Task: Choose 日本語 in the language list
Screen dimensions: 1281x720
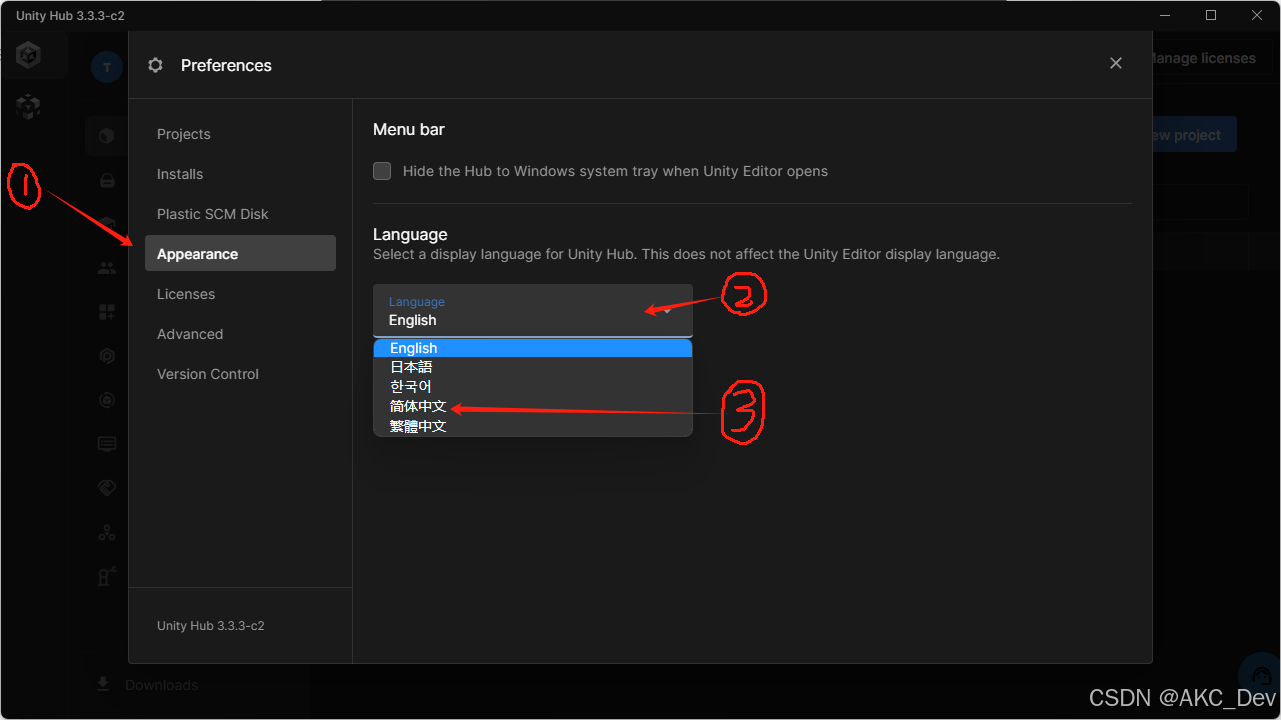Action: coord(533,367)
